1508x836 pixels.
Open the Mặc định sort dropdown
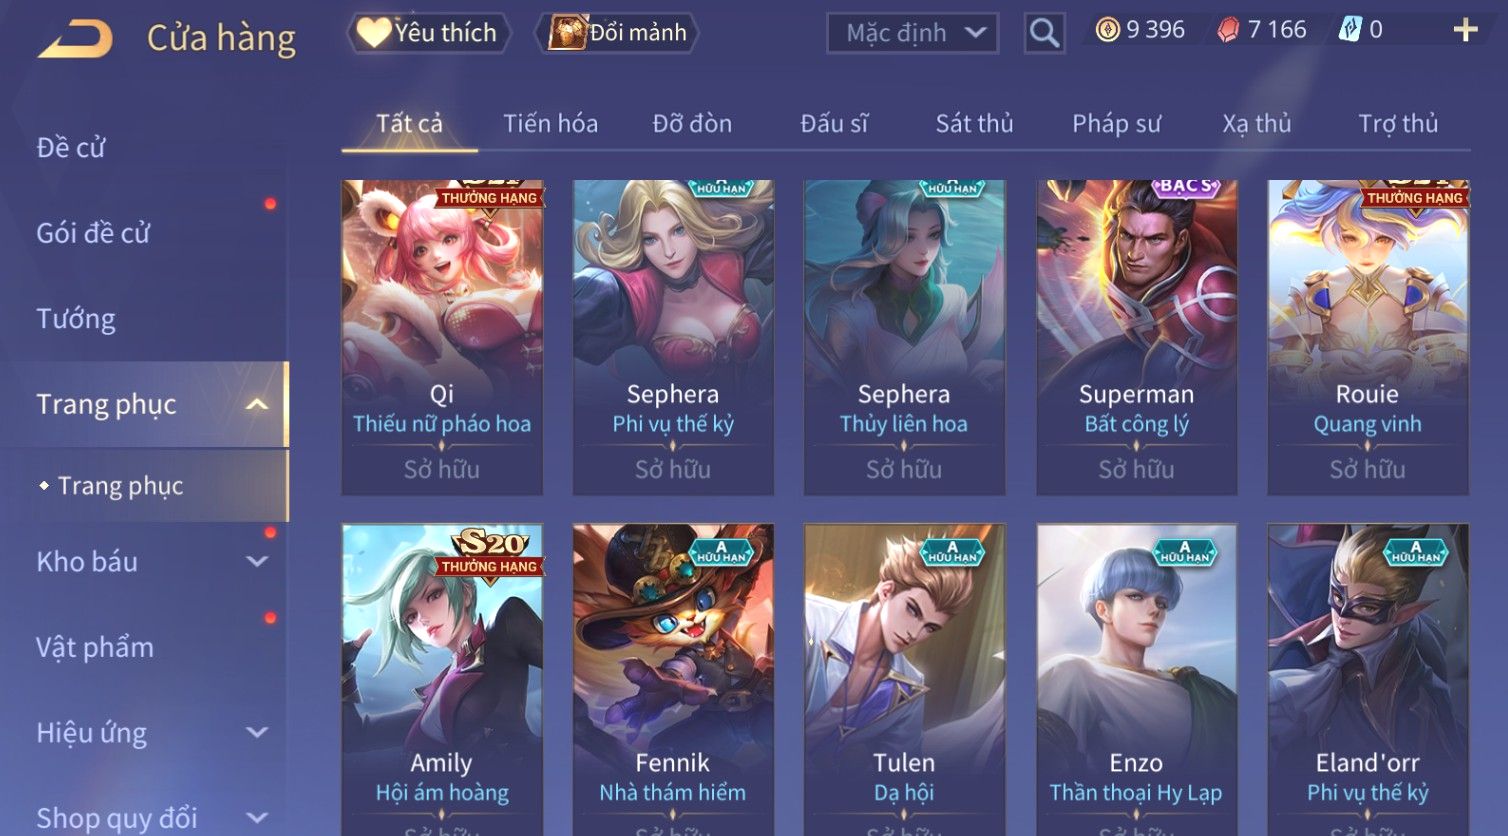(913, 33)
